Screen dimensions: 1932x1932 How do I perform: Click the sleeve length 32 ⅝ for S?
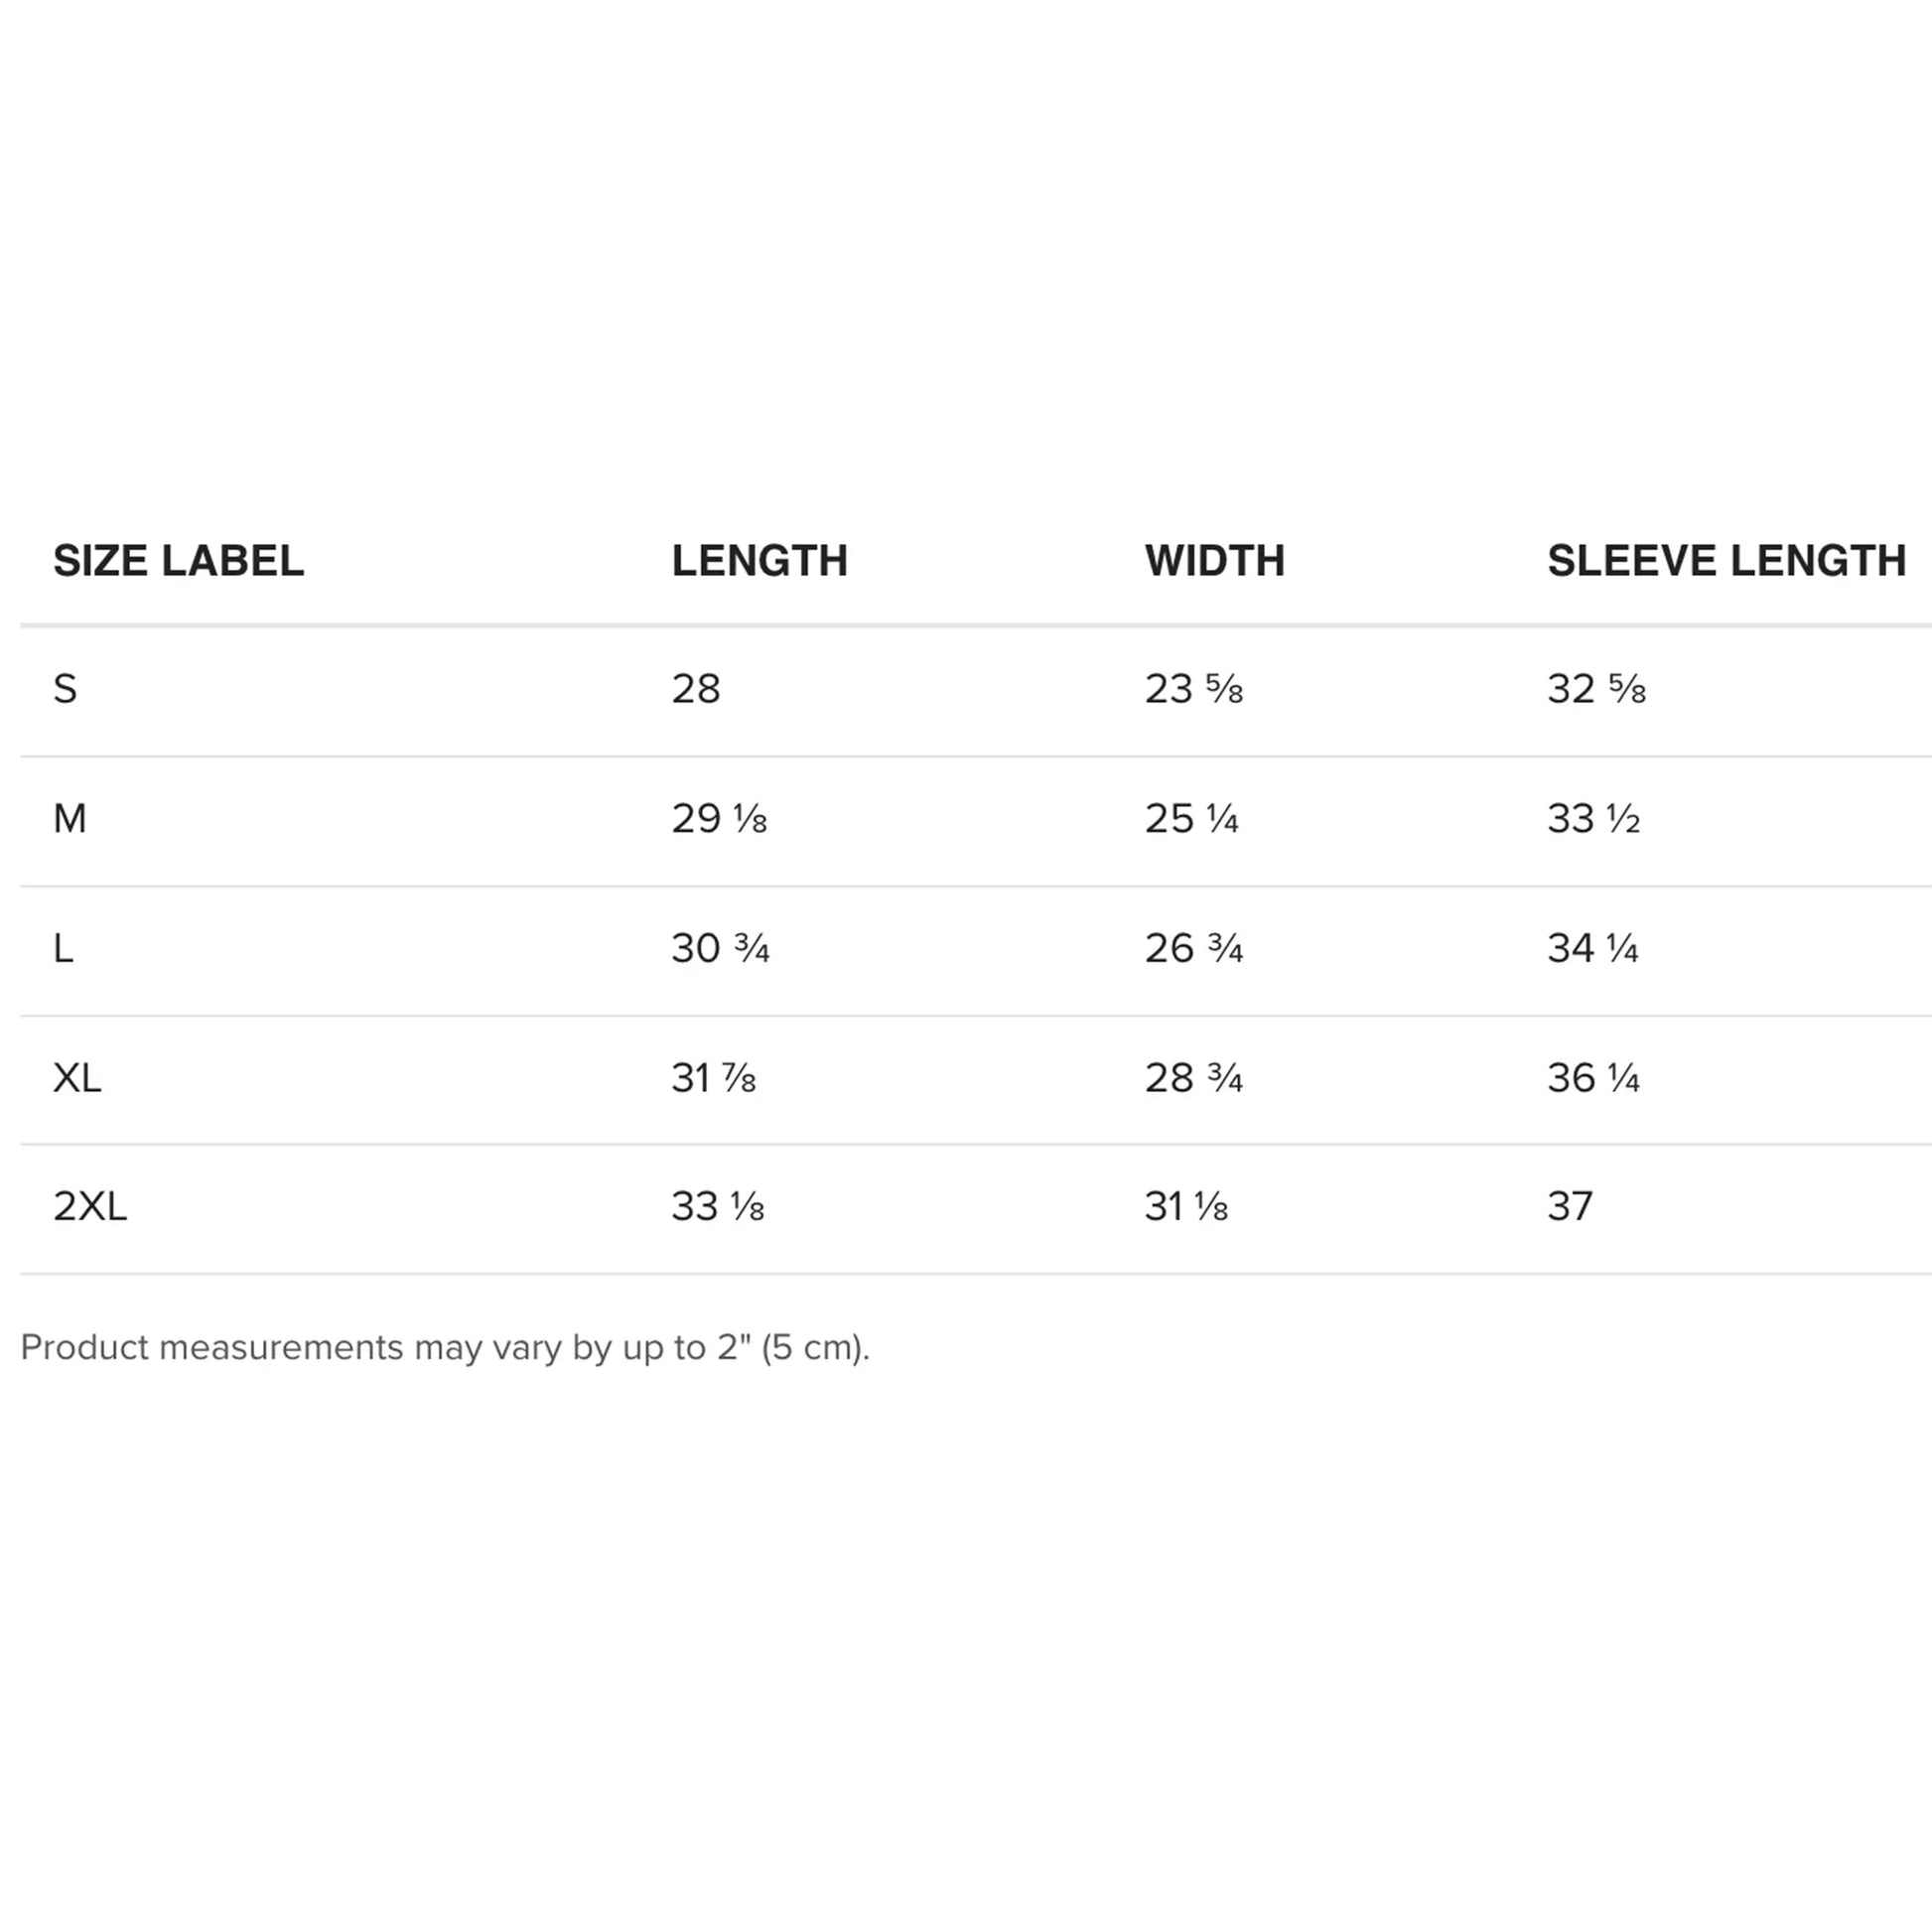(1596, 689)
